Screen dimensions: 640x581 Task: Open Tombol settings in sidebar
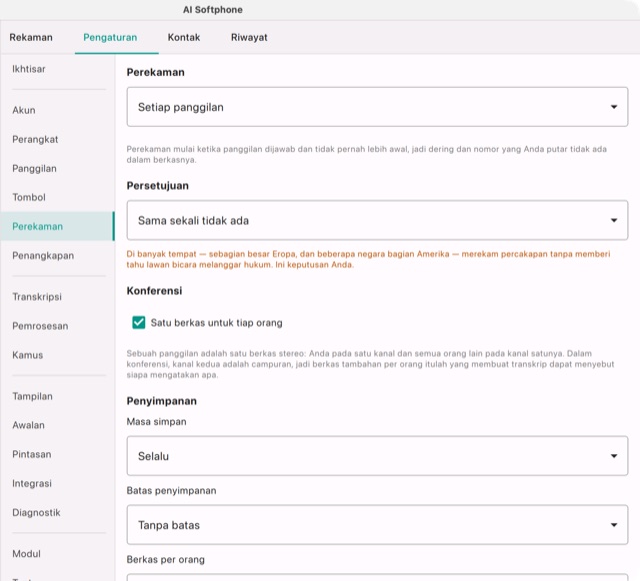click(x=57, y=197)
